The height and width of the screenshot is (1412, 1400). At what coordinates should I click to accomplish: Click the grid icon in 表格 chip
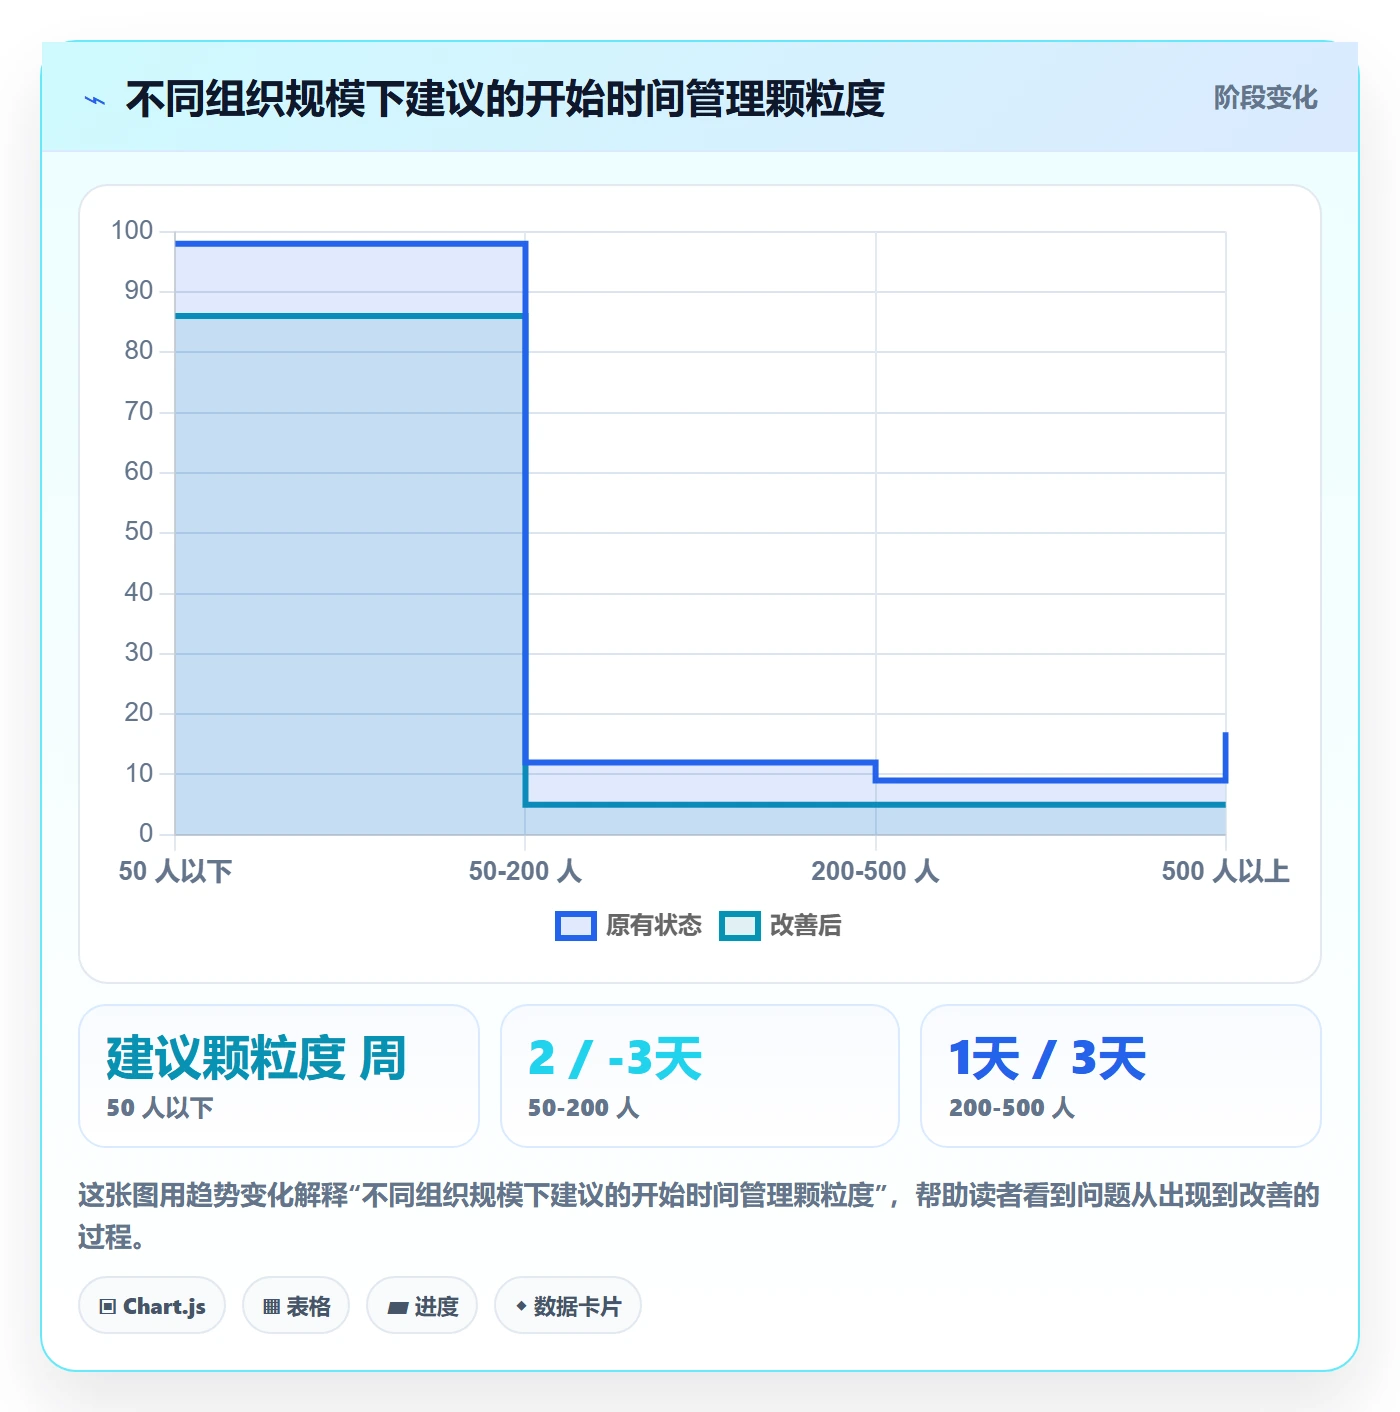271,1307
